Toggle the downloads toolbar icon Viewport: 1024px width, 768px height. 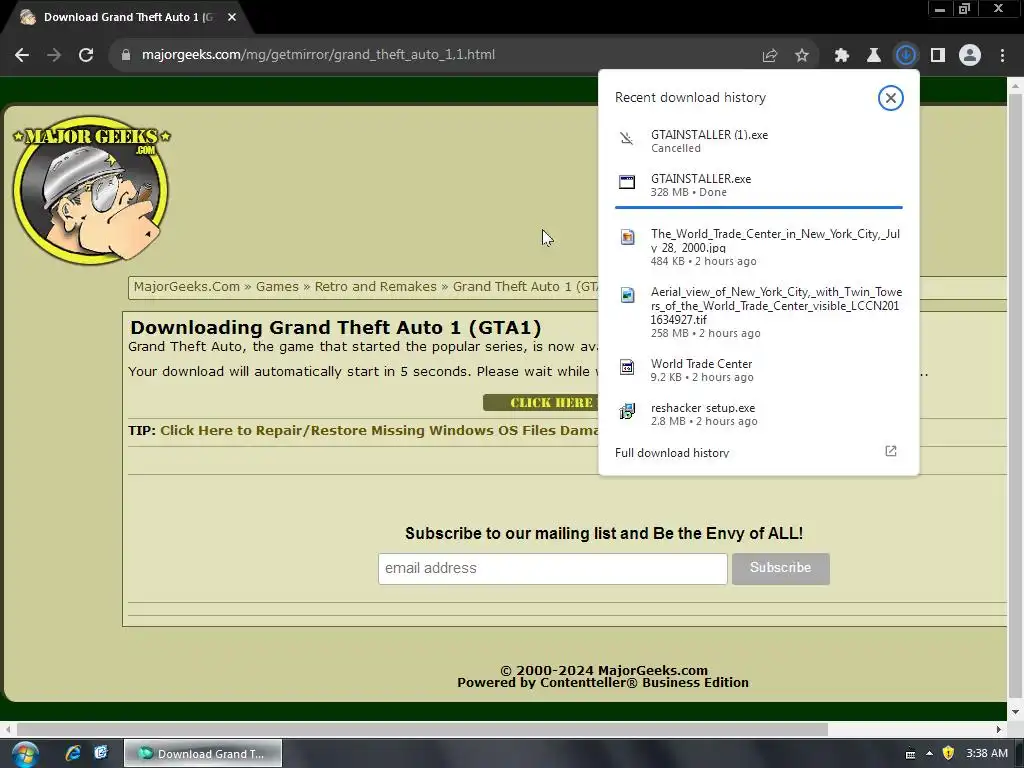pyautogui.click(x=906, y=56)
